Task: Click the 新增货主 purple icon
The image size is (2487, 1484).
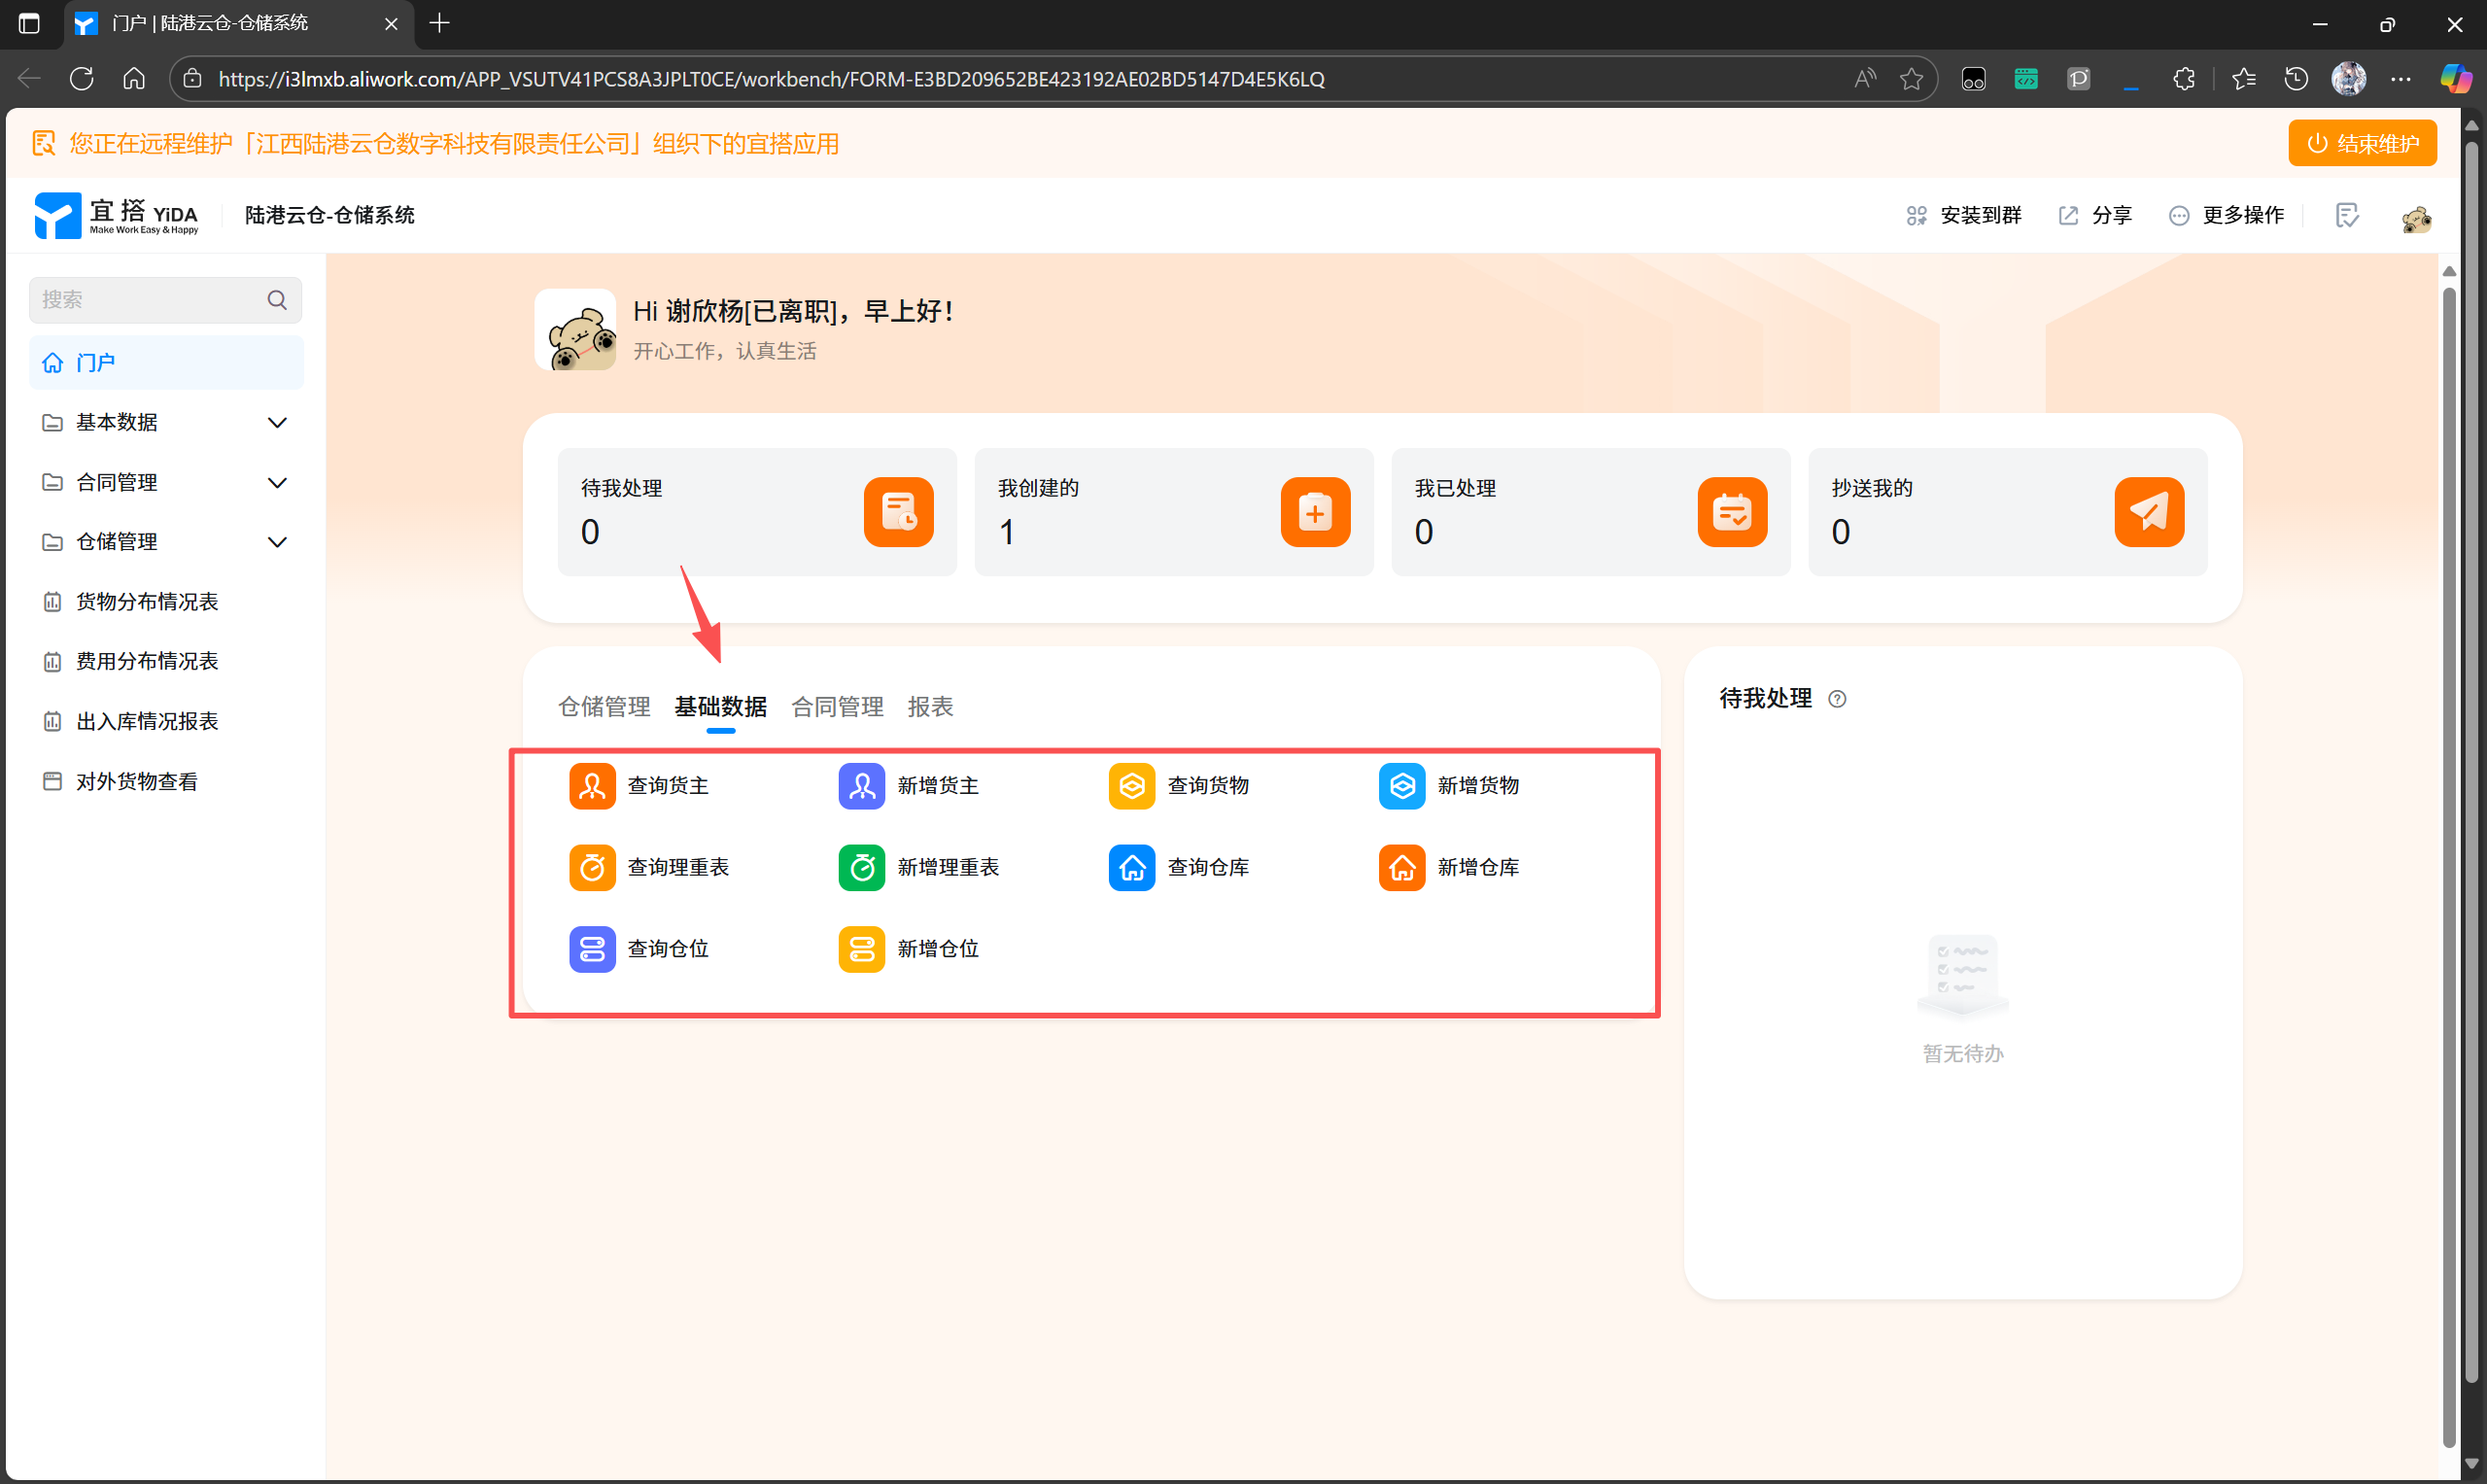Action: coord(861,786)
